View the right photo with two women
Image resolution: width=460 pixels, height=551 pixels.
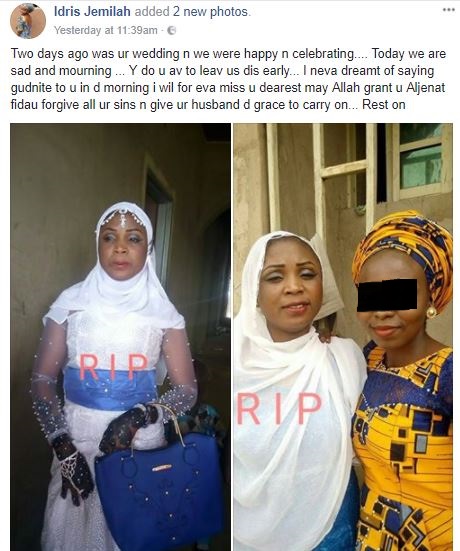coord(343,337)
